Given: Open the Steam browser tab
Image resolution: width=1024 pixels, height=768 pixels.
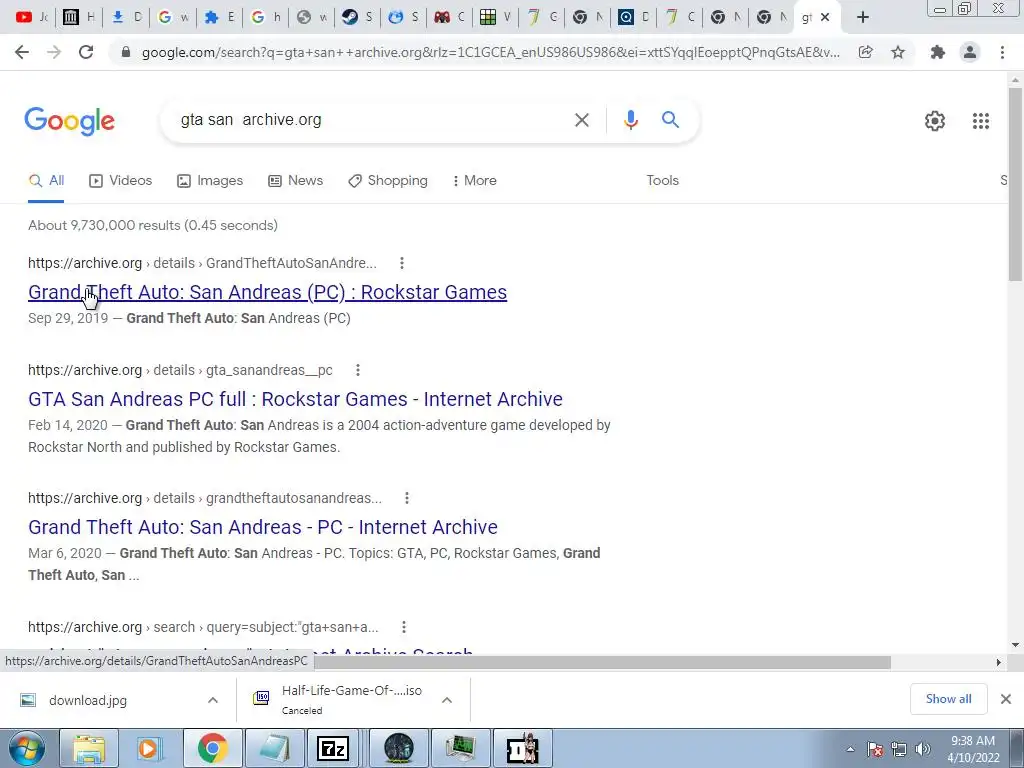Looking at the screenshot, I should (358, 17).
